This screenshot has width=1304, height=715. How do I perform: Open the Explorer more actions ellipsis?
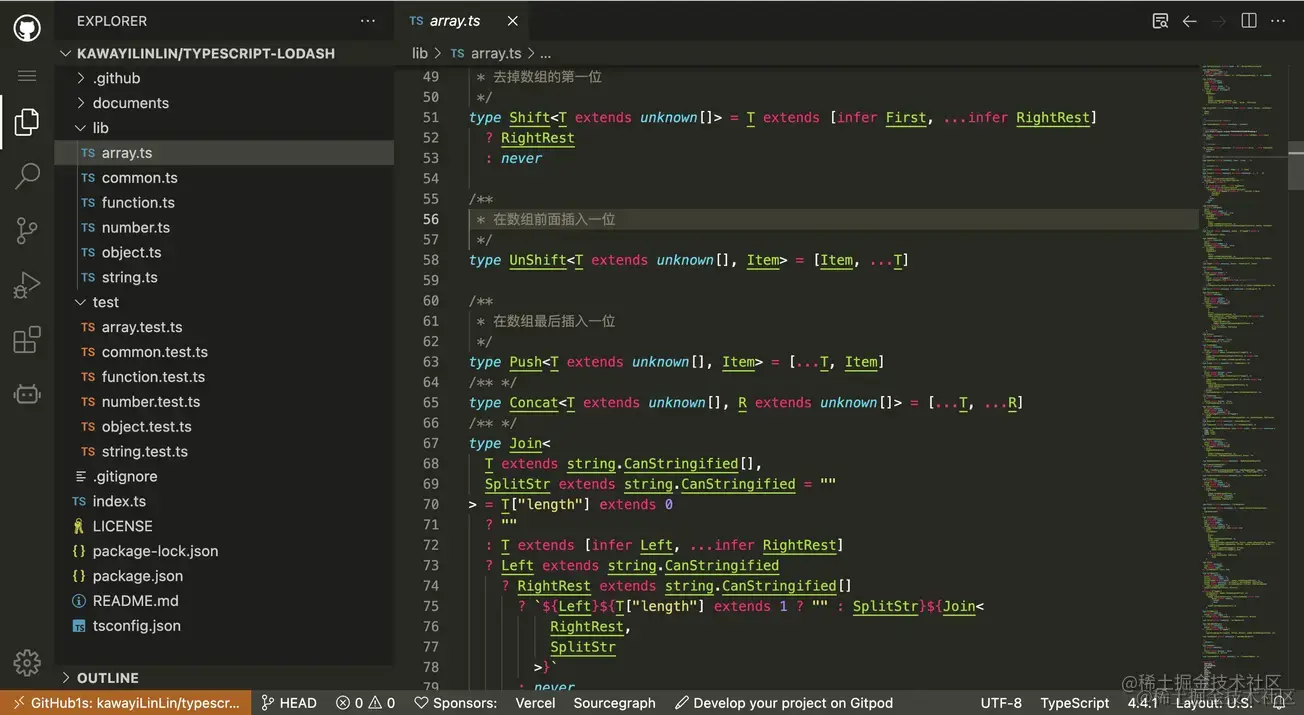tap(368, 21)
